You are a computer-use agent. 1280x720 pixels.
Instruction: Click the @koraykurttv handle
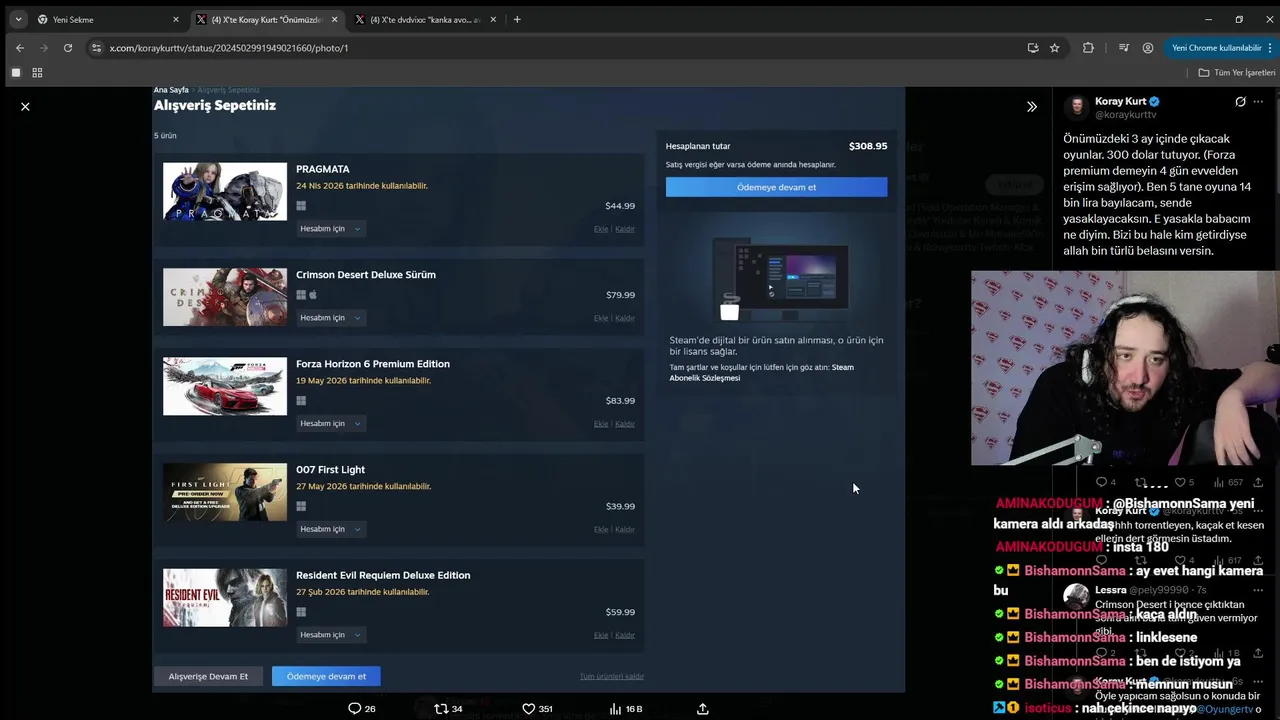(1125, 115)
